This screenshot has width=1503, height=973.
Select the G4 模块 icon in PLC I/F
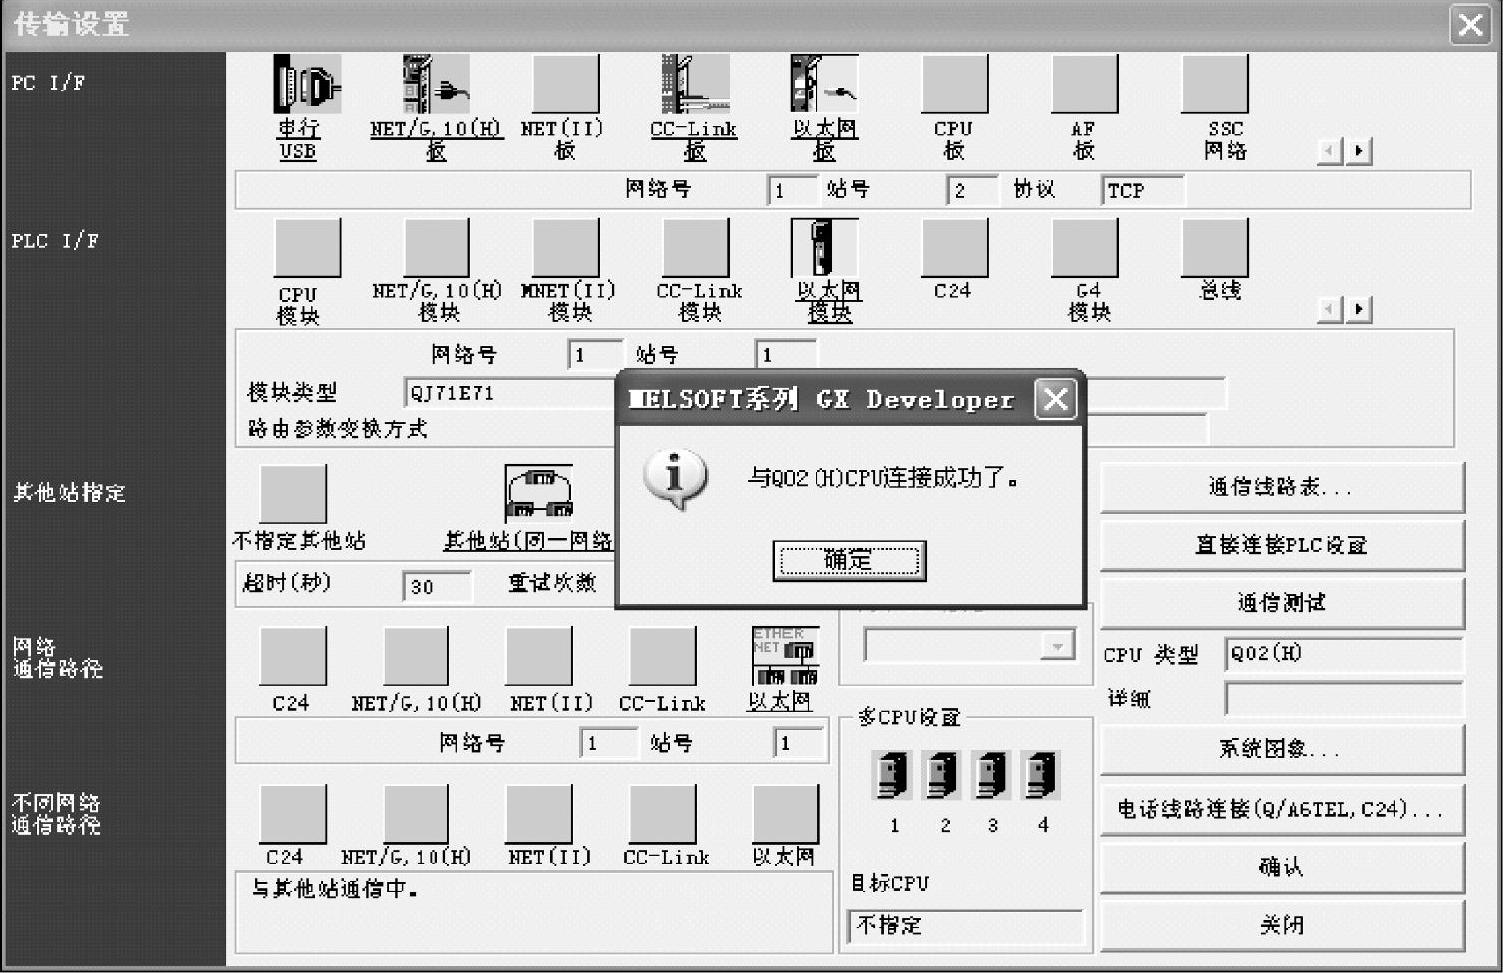(1084, 247)
